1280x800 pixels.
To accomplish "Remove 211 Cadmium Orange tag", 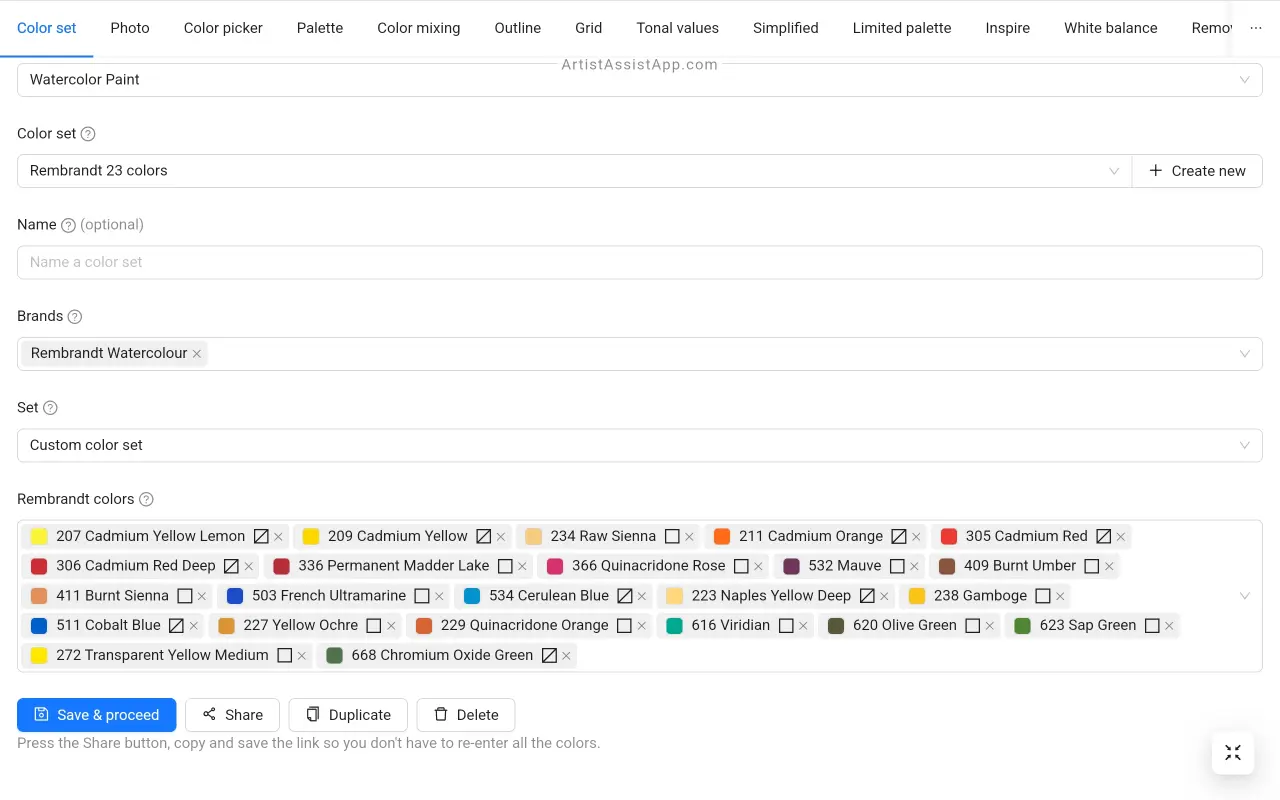I will pos(916,537).
